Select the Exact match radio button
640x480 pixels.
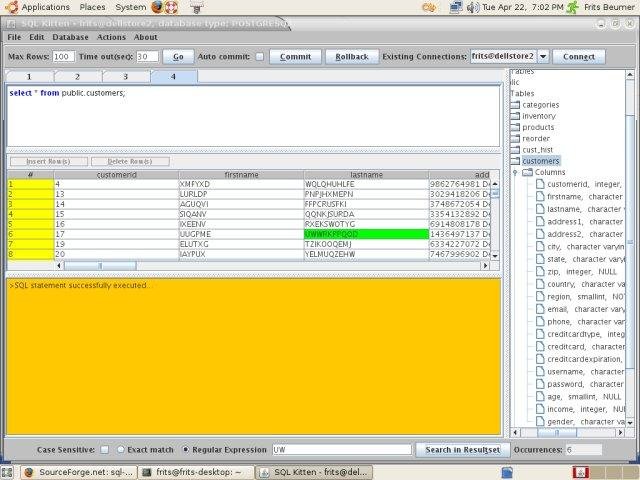(120, 450)
